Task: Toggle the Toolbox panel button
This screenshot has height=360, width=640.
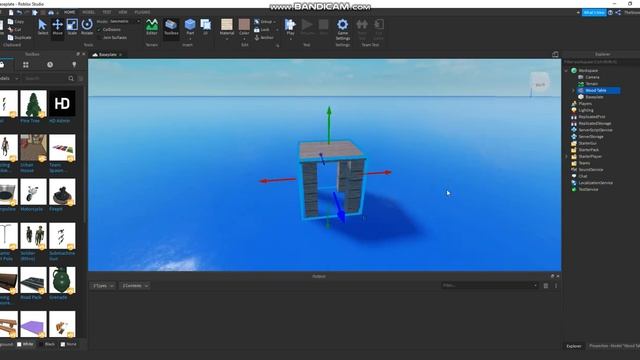Action: click(x=171, y=28)
